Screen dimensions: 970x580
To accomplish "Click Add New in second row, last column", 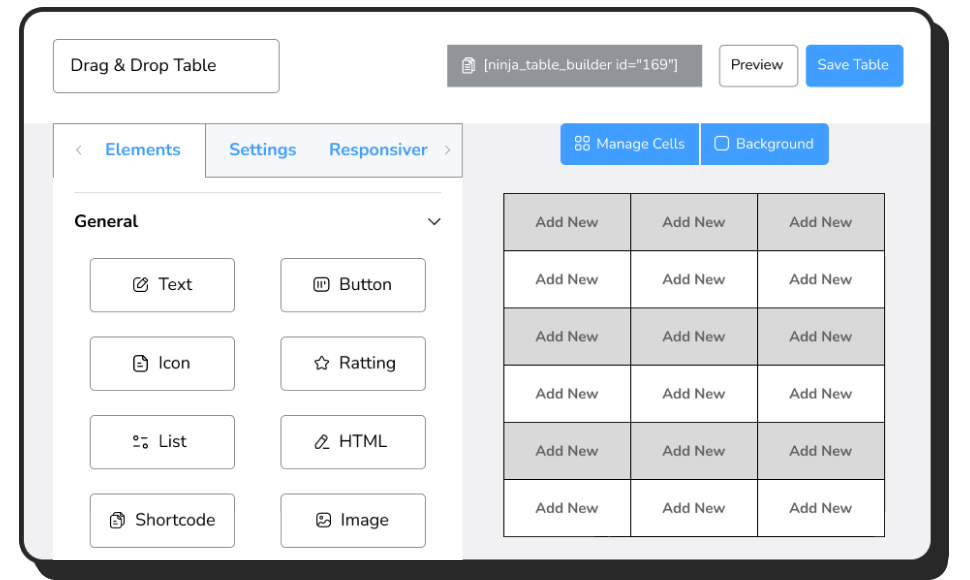I will [x=820, y=279].
